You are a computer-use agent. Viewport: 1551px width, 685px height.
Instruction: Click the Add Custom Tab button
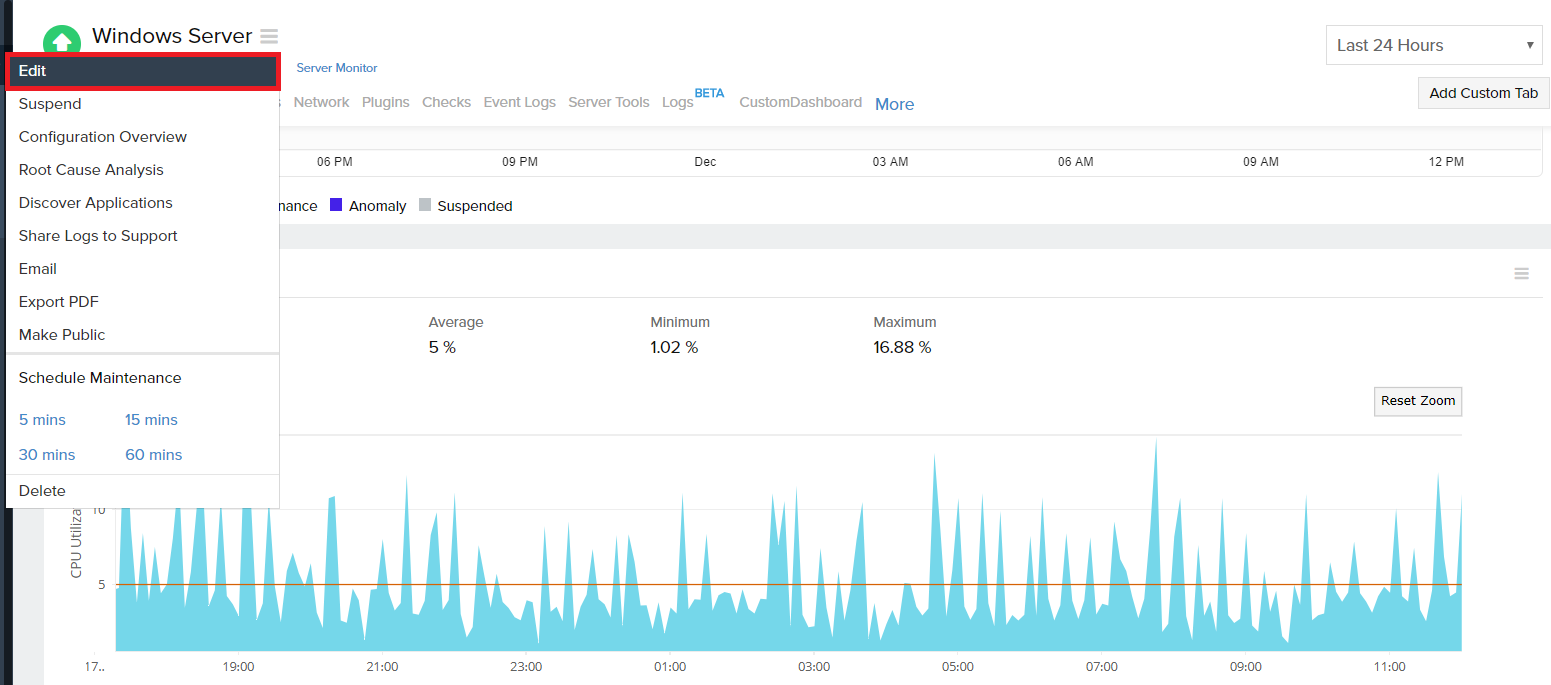click(1483, 93)
